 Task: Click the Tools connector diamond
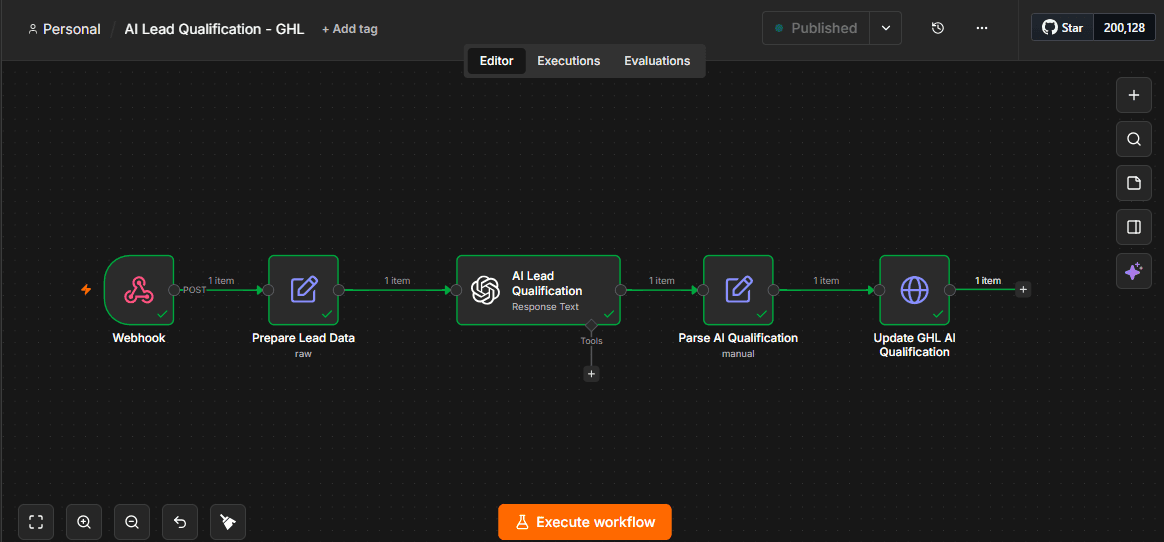tap(592, 325)
